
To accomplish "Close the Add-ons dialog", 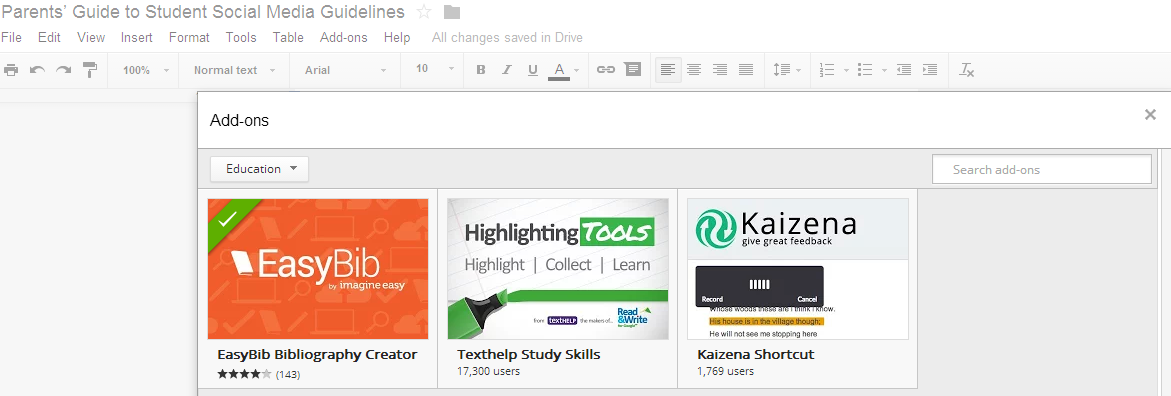I will (1150, 114).
